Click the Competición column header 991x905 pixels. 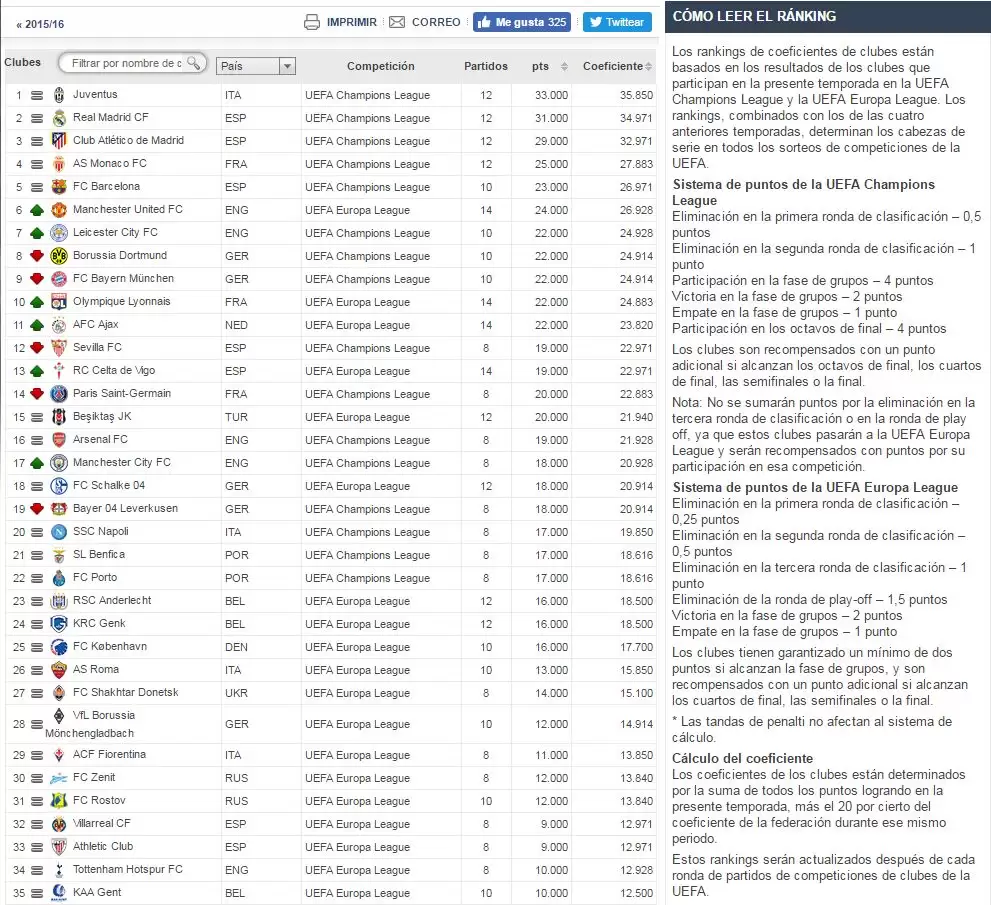[380, 66]
